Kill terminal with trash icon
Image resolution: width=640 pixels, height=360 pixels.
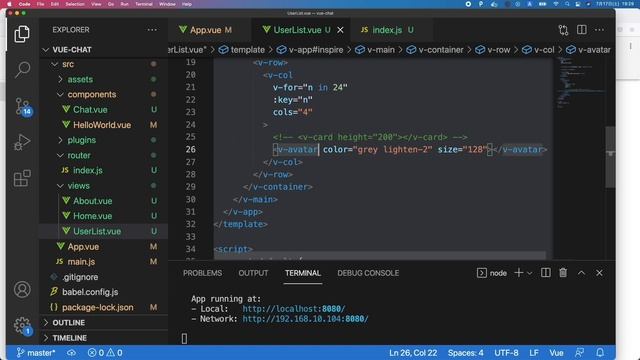(x=563, y=273)
